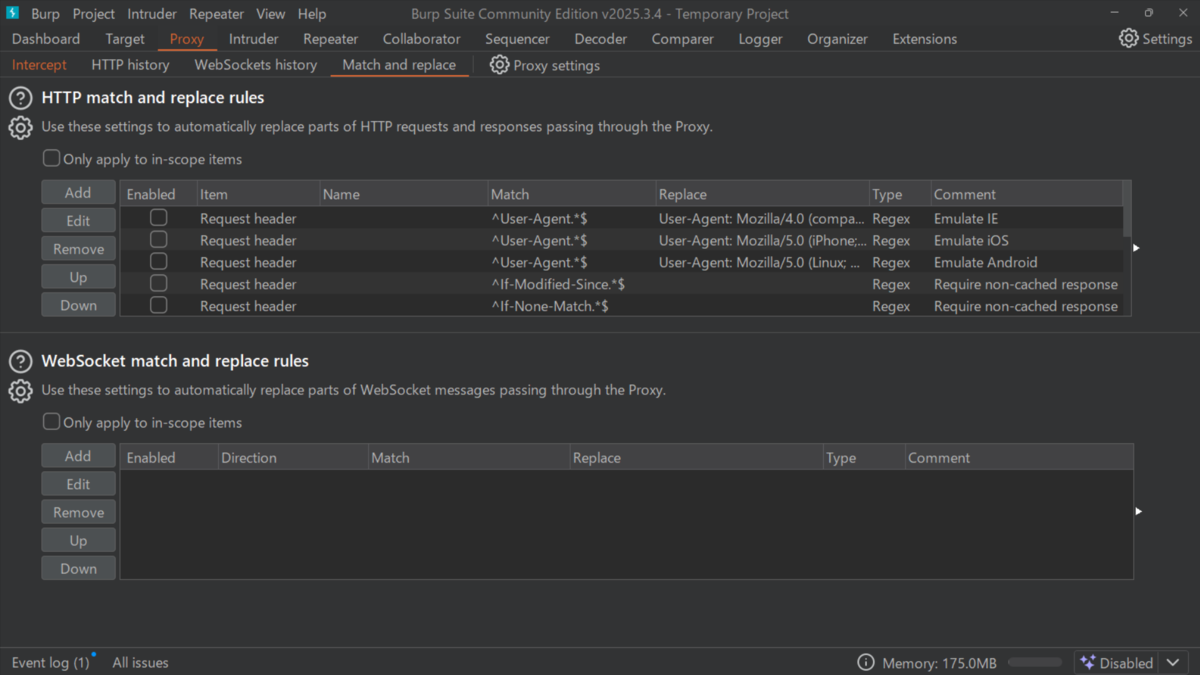Click the memory usage progress bar
This screenshot has height=675, width=1200.
click(1035, 663)
